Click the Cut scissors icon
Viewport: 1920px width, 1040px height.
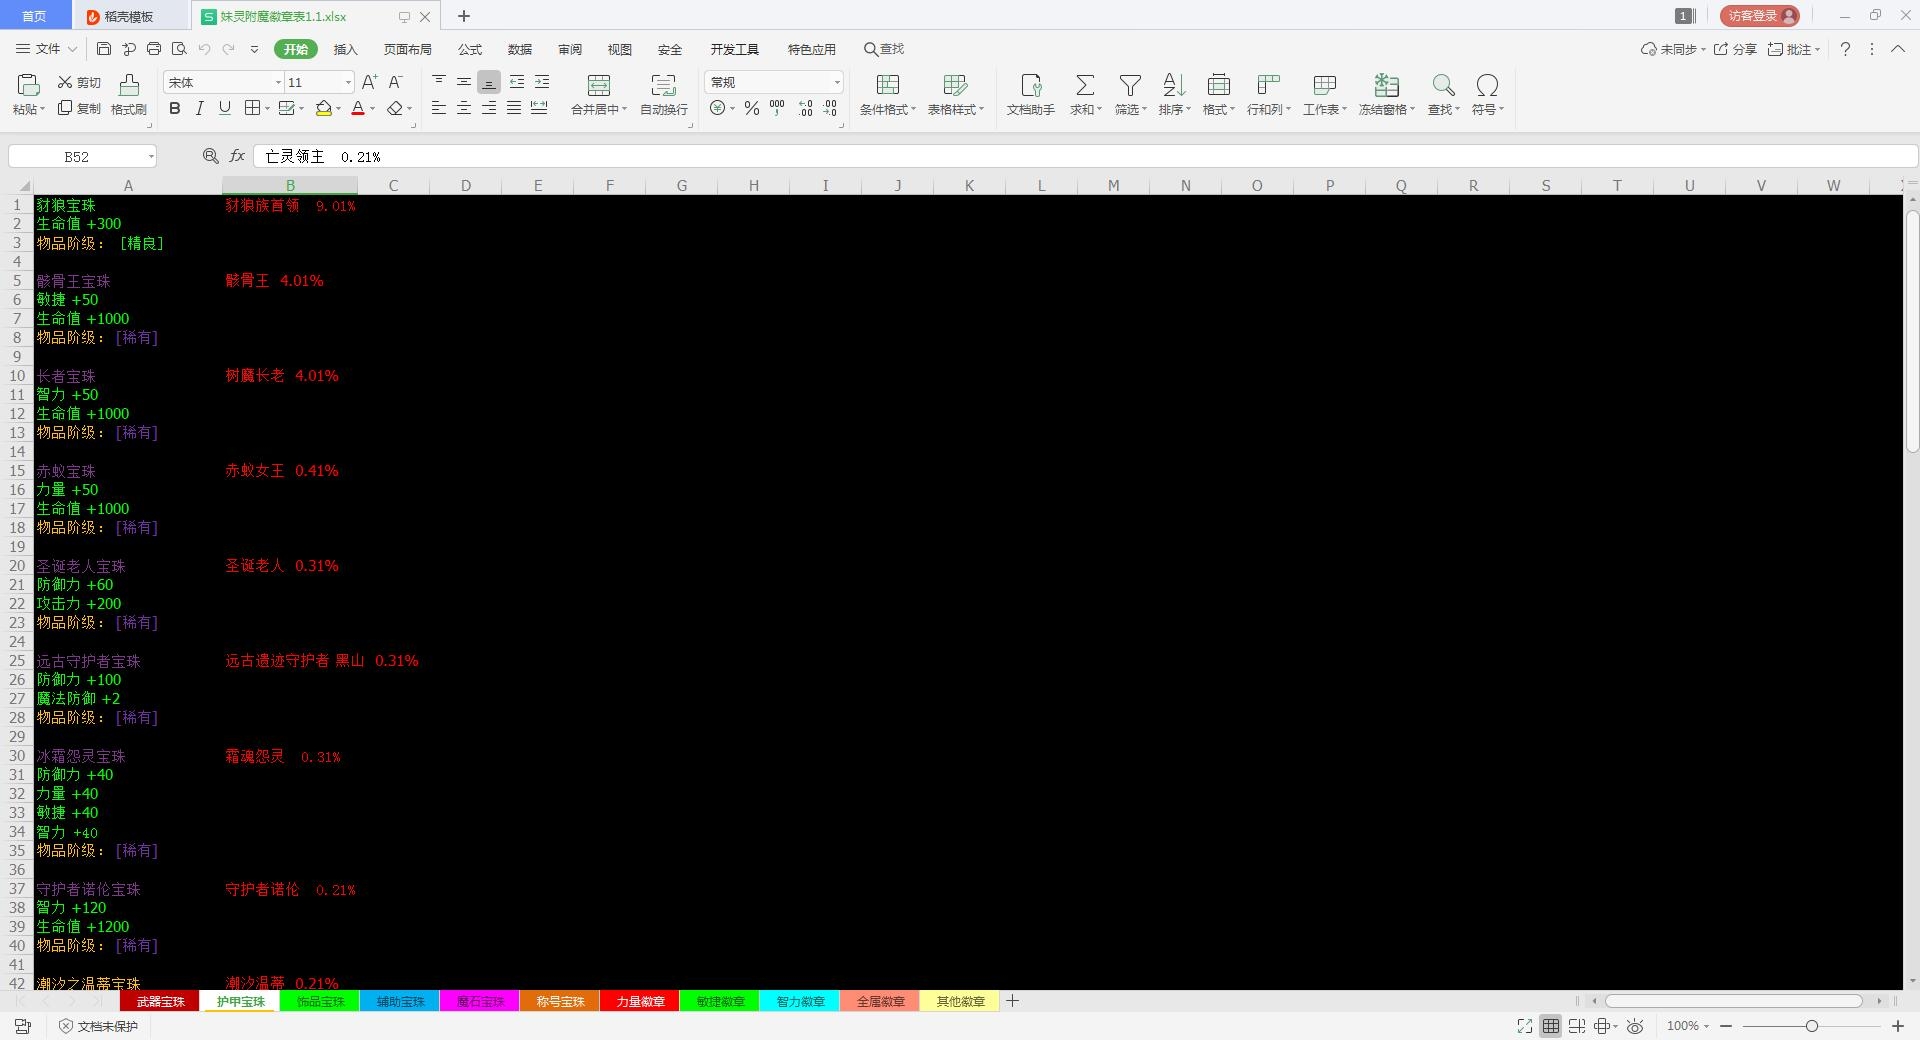[x=66, y=82]
